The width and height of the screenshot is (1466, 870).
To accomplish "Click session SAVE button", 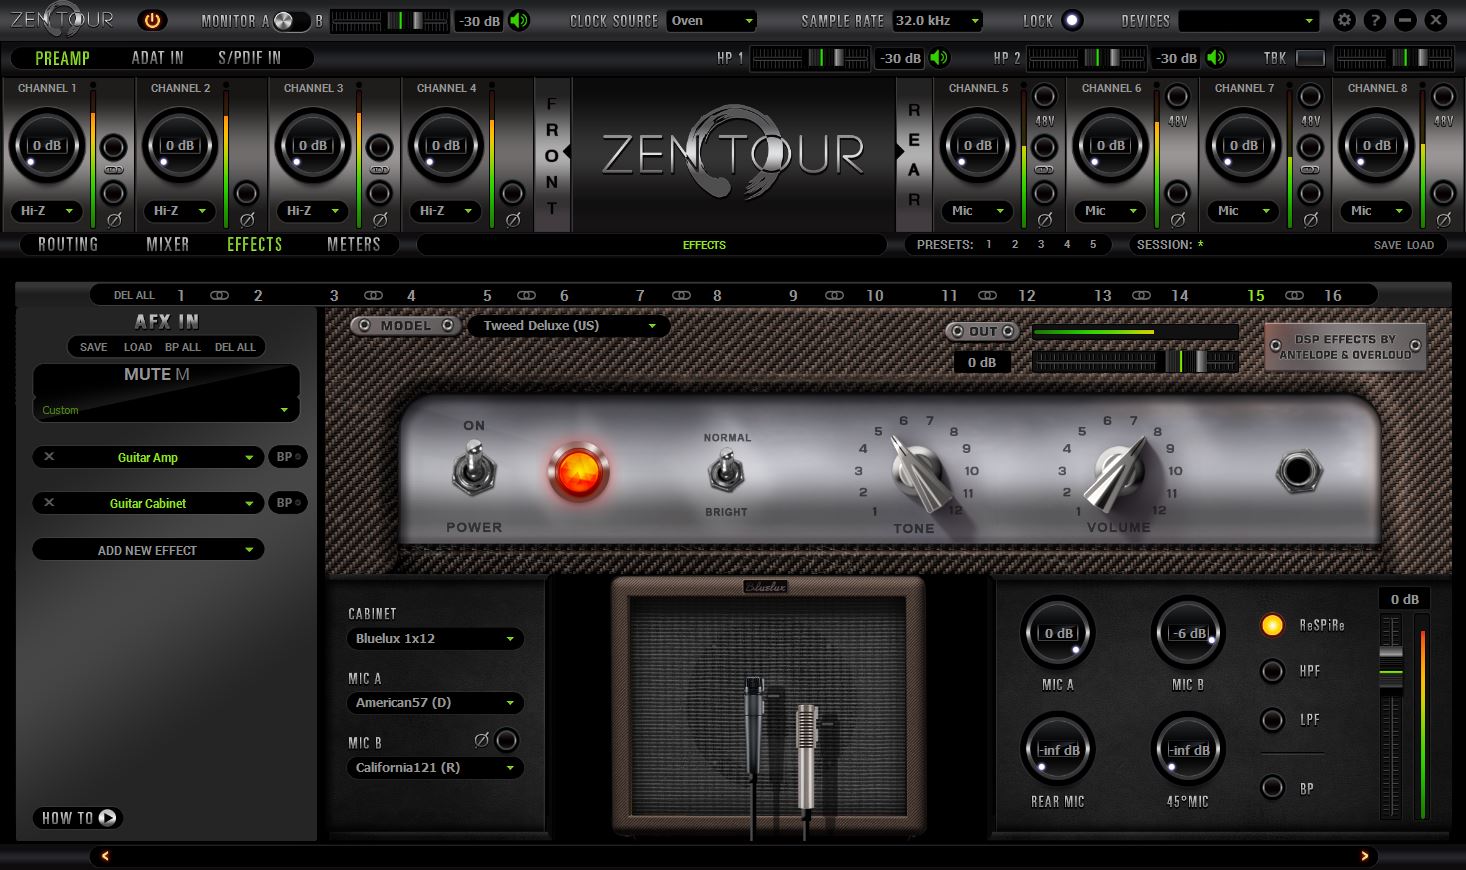I will tap(1387, 245).
